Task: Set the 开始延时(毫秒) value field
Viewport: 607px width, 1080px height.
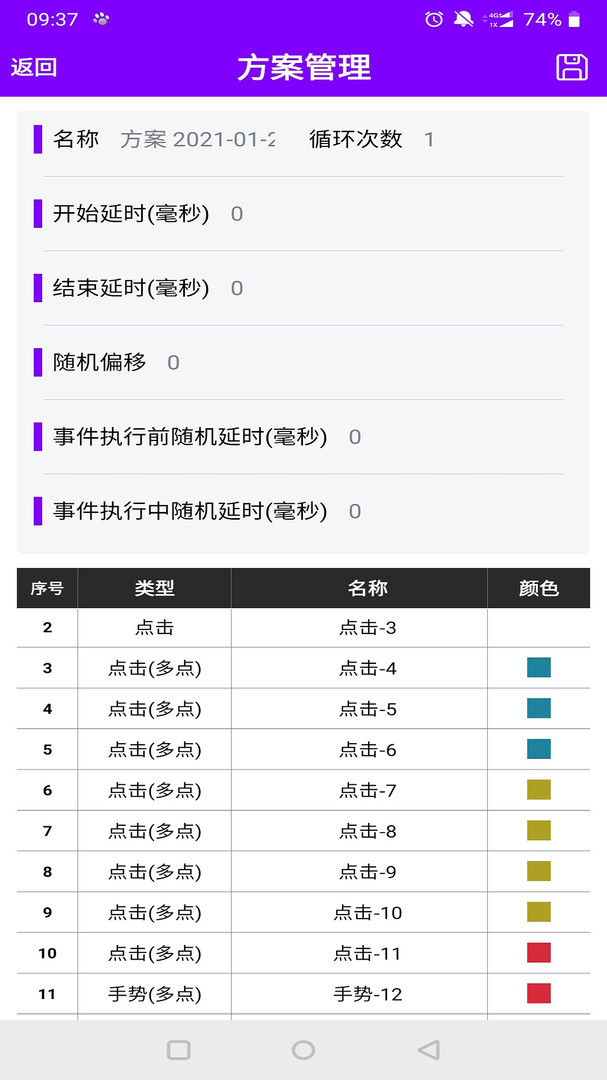Action: [x=237, y=214]
